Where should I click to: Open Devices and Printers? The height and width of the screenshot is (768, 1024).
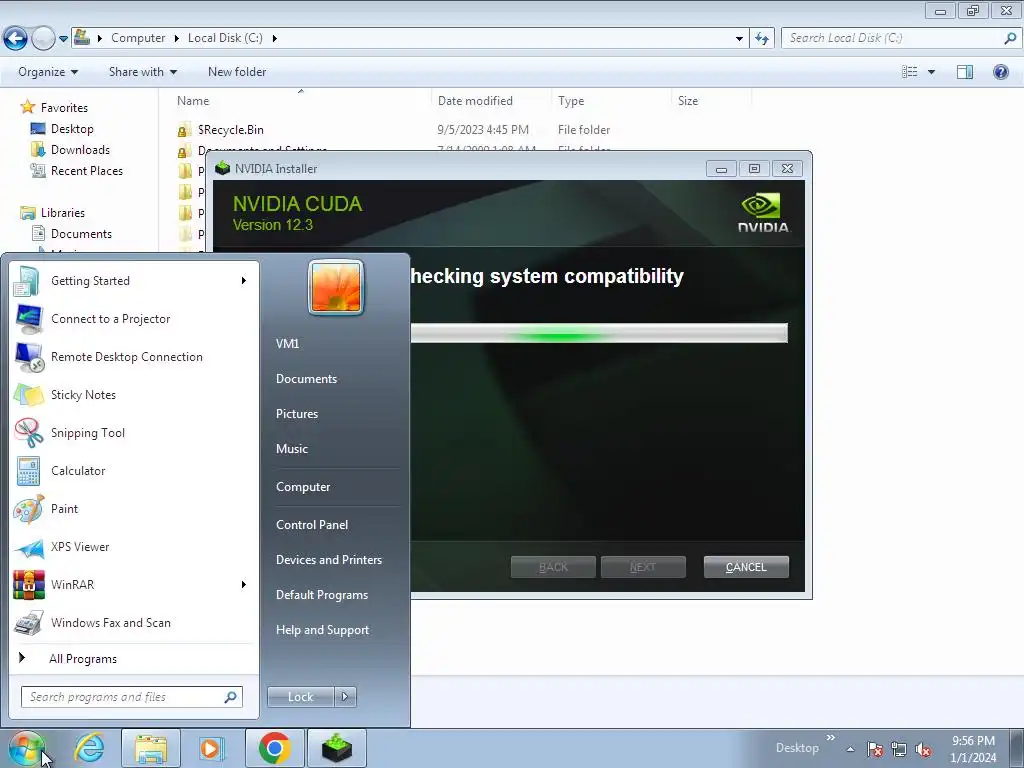pyautogui.click(x=329, y=560)
